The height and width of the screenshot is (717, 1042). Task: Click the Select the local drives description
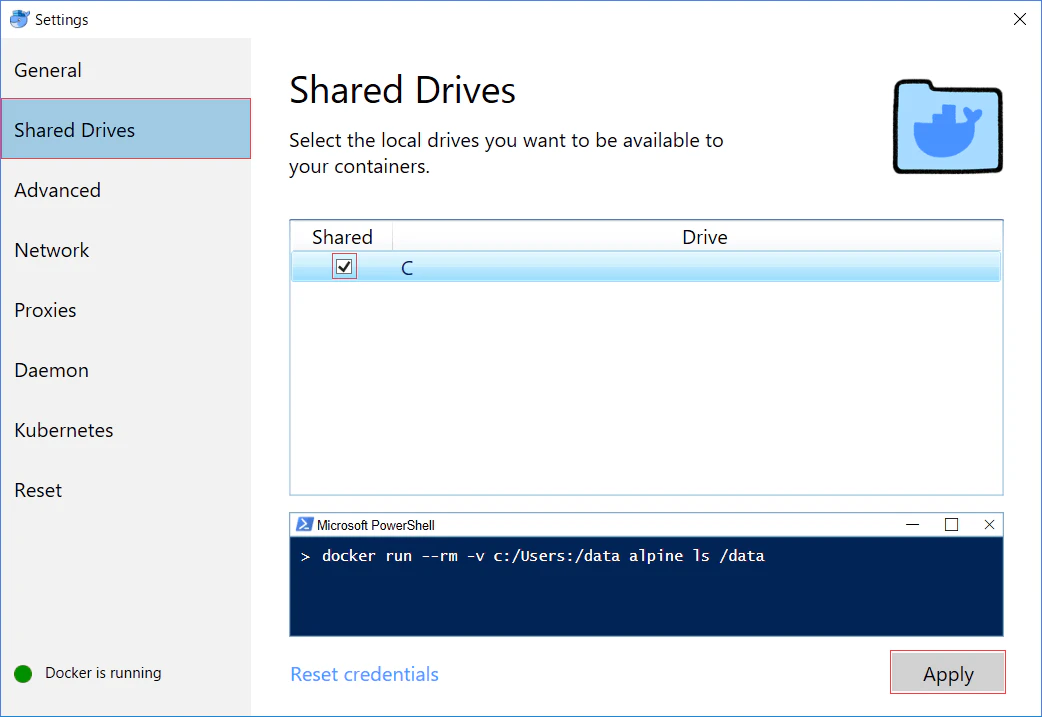click(506, 154)
